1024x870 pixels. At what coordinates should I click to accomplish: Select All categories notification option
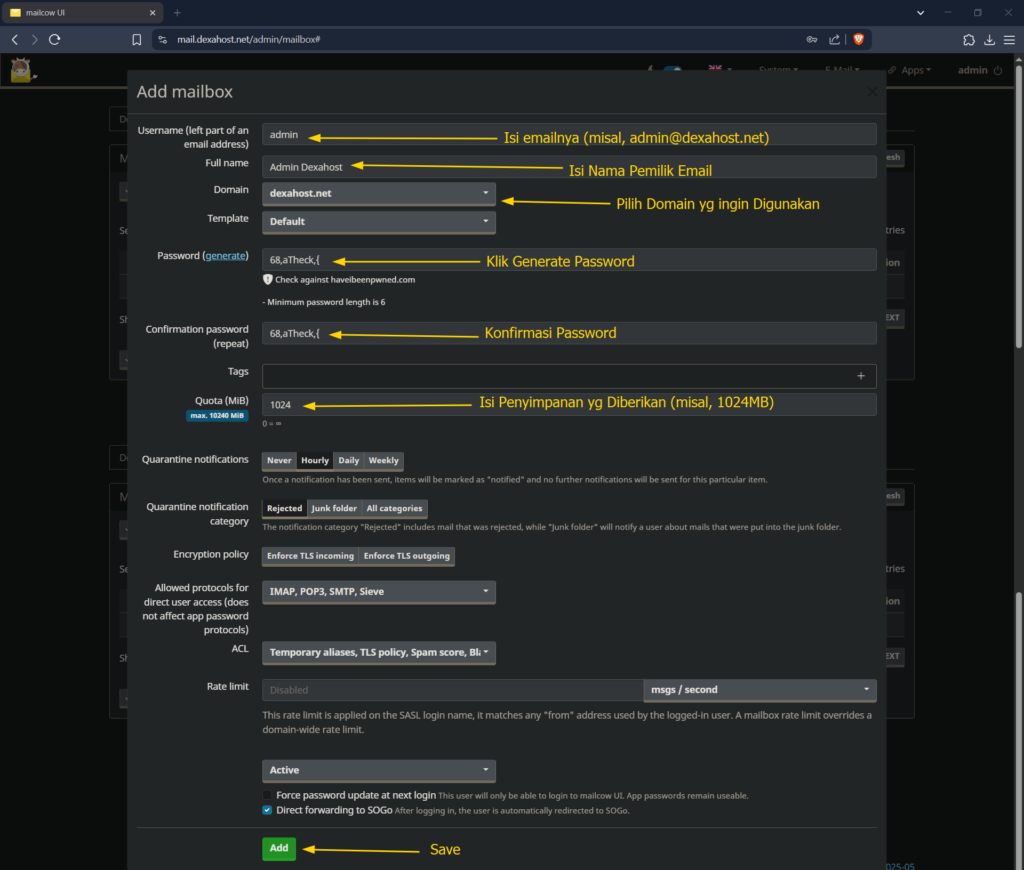(394, 508)
